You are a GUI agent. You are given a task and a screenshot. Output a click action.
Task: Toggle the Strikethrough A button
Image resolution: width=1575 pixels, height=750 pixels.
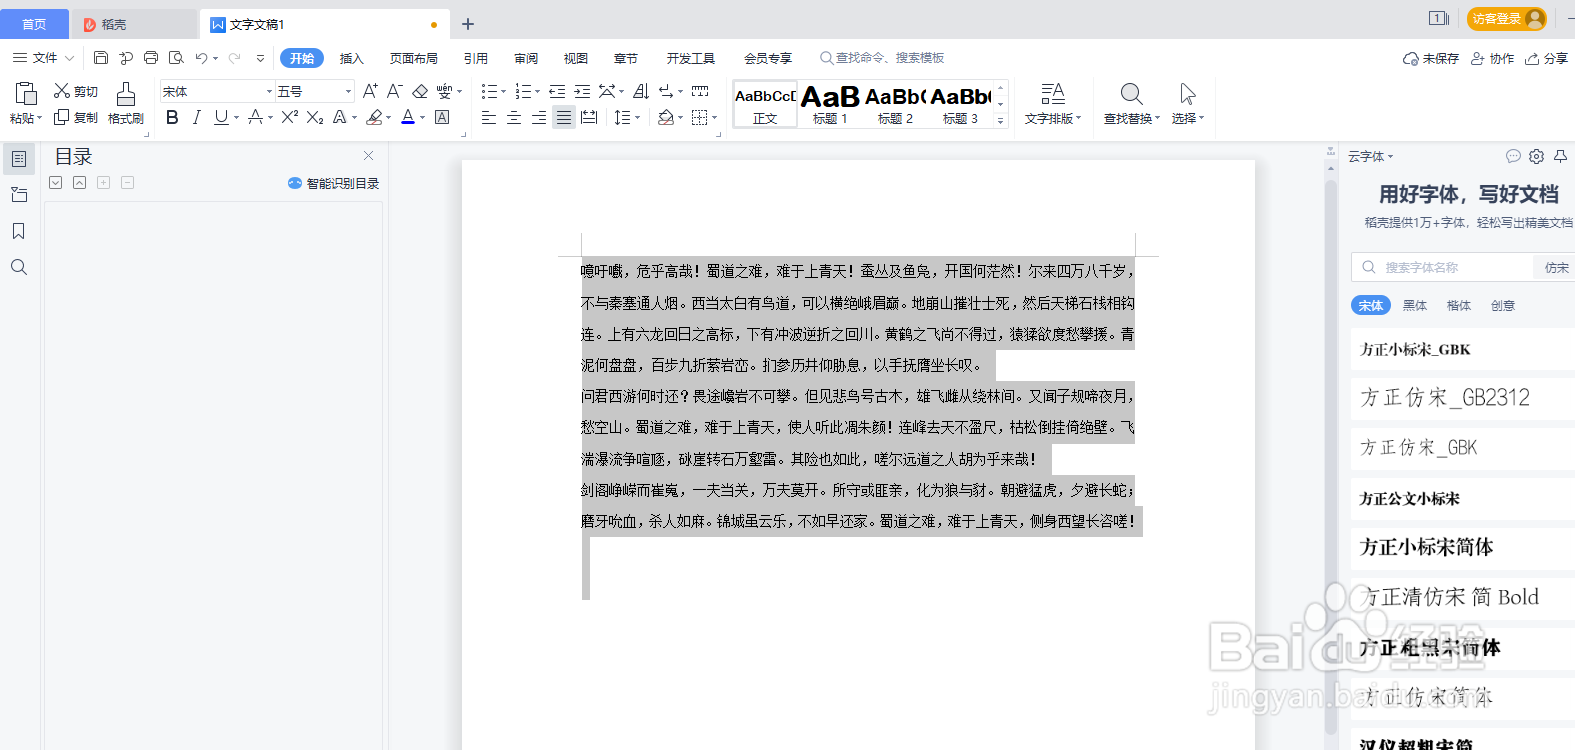pyautogui.click(x=256, y=117)
